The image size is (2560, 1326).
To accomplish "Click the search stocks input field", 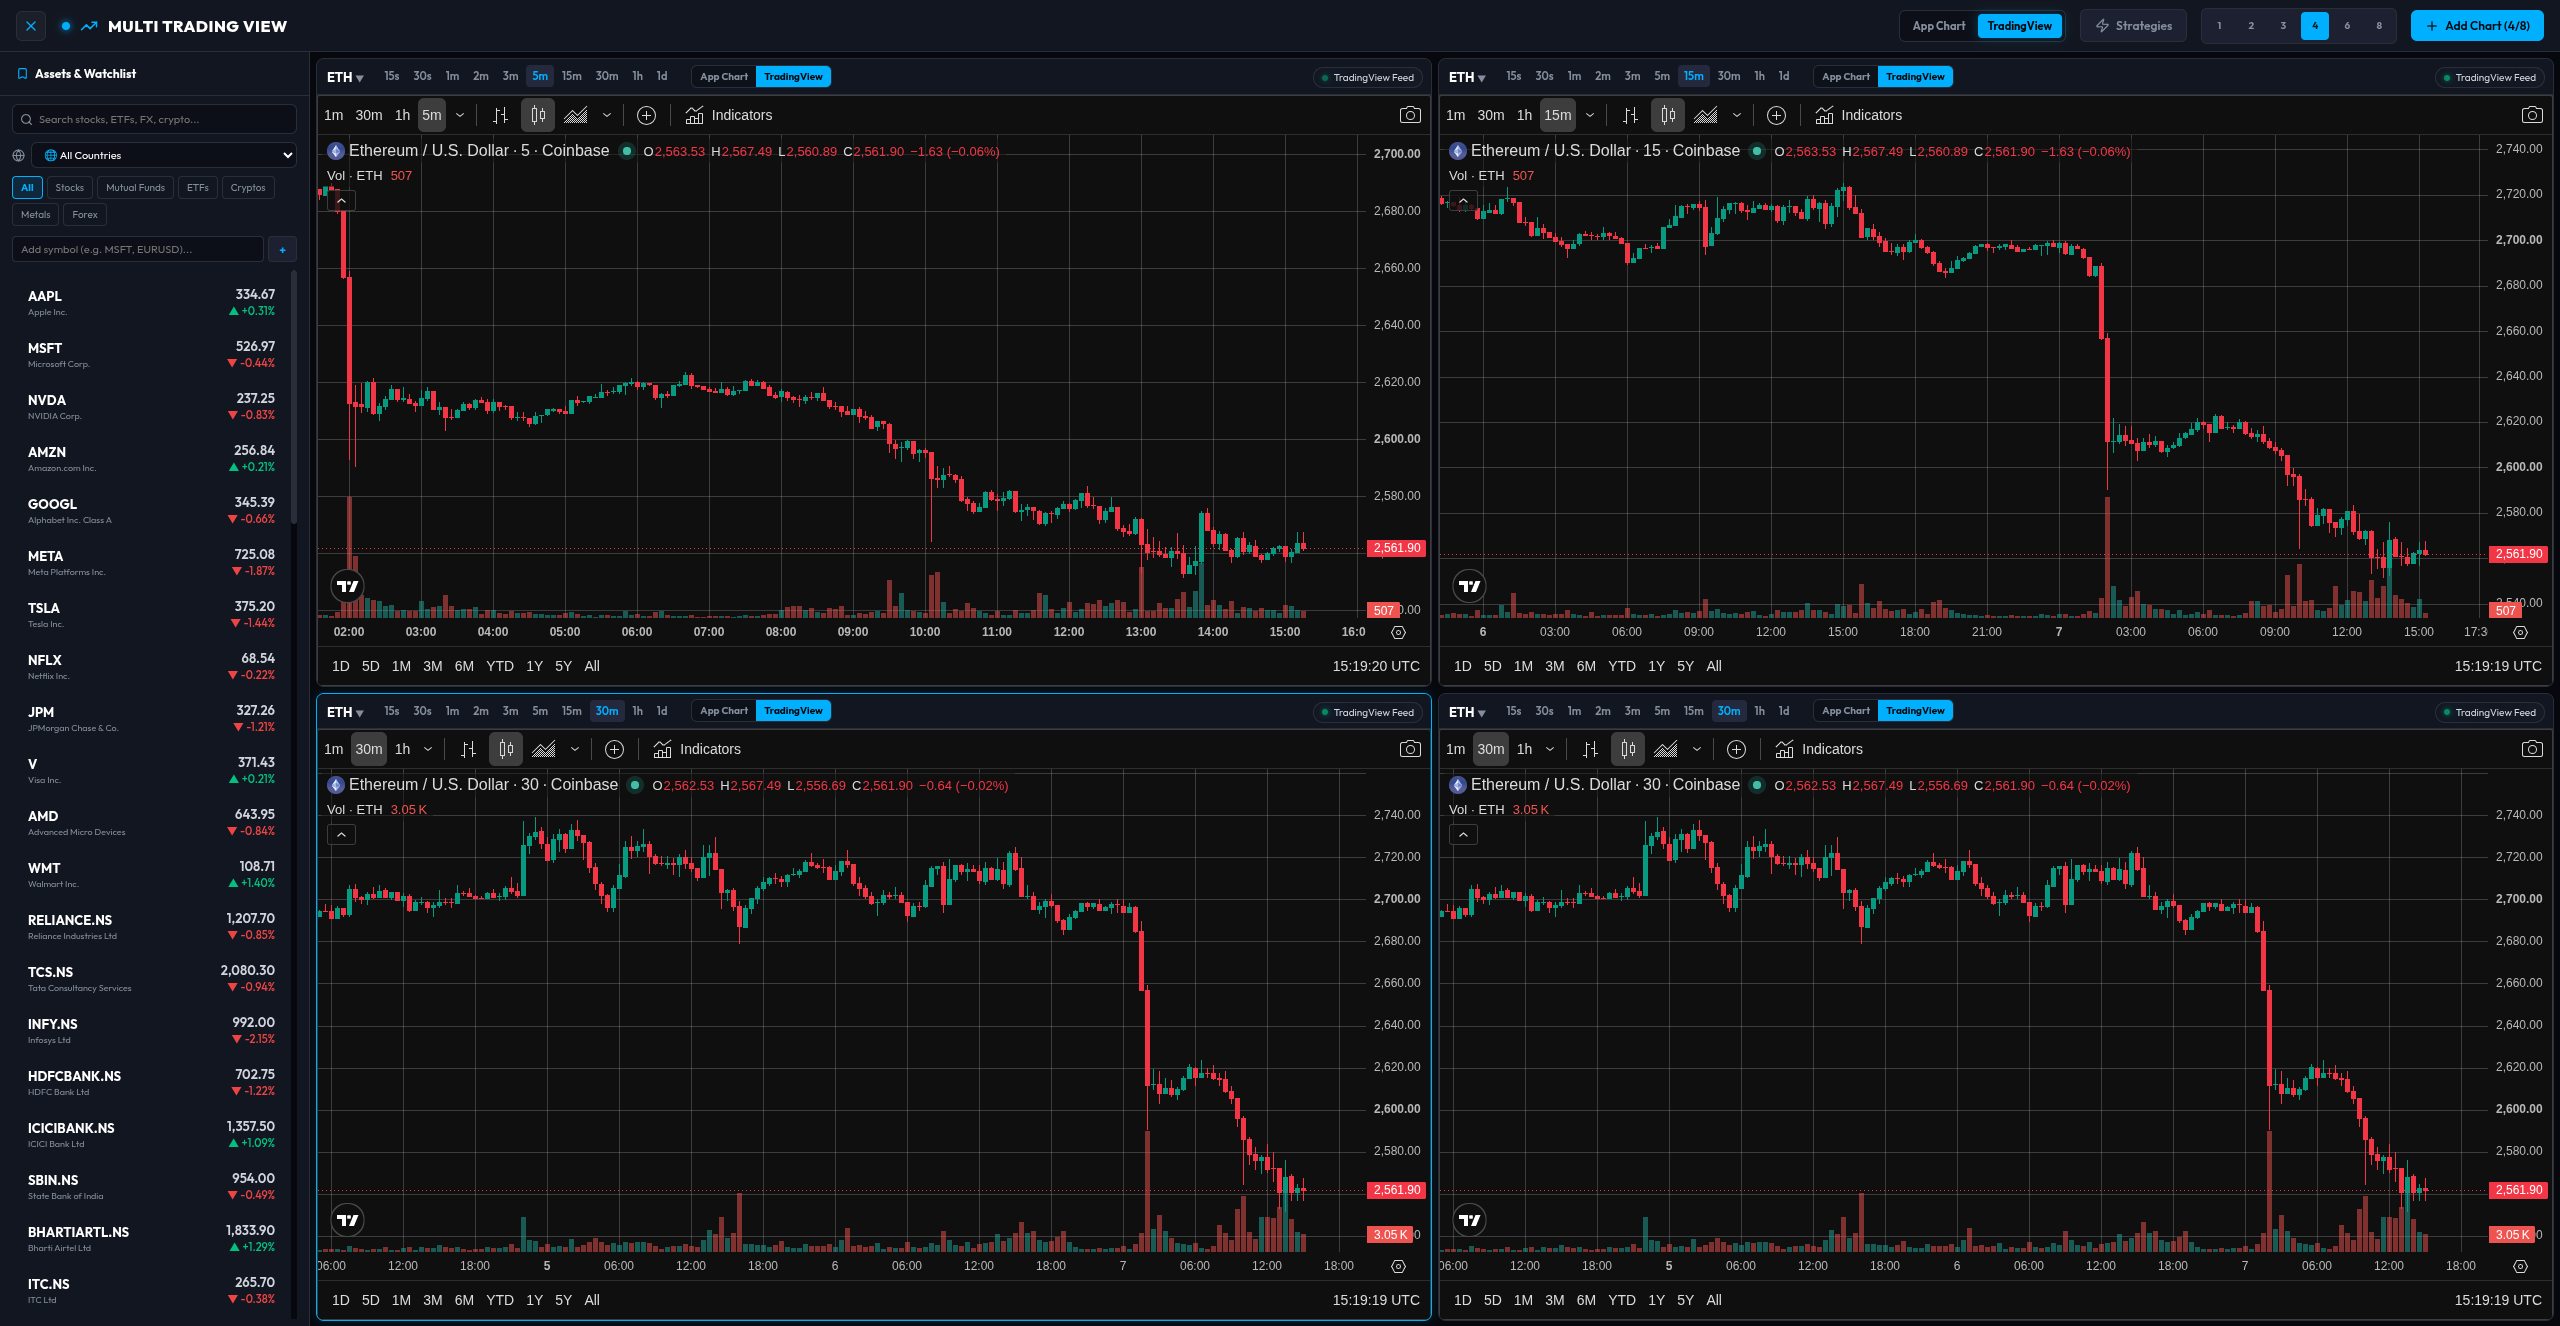I will 155,119.
